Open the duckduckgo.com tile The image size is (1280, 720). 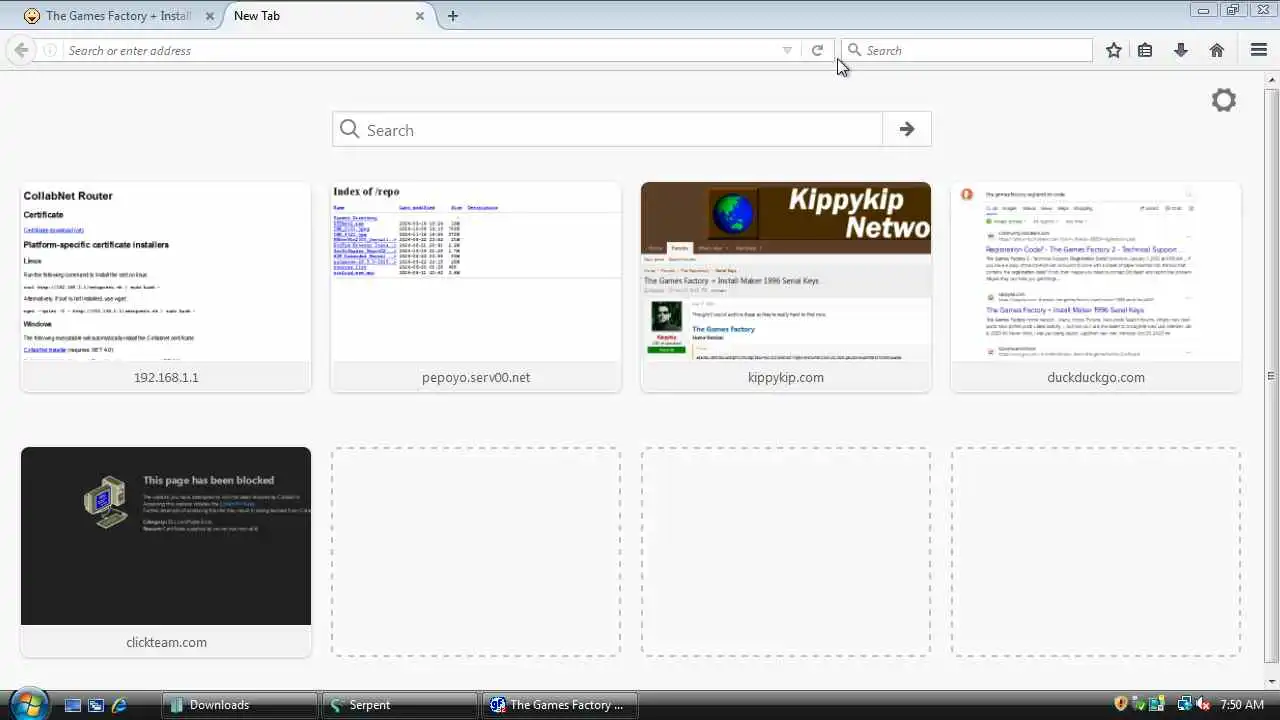pyautogui.click(x=1096, y=287)
